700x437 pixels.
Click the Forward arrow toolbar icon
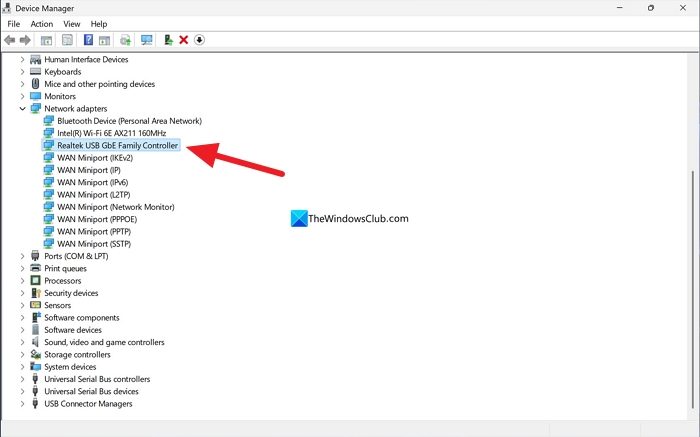pyautogui.click(x=25, y=40)
